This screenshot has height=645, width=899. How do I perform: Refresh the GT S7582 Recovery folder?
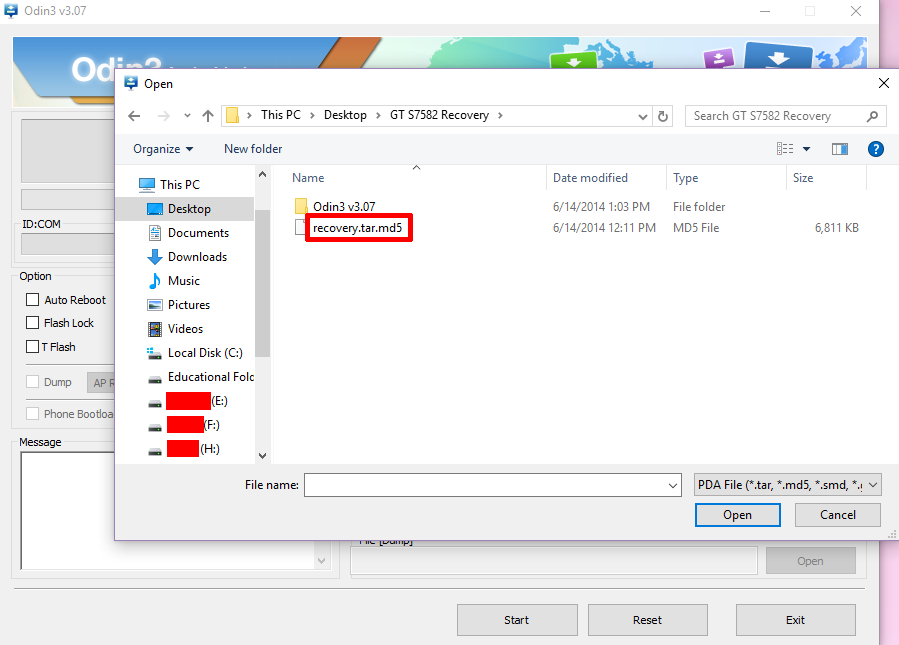(x=663, y=116)
